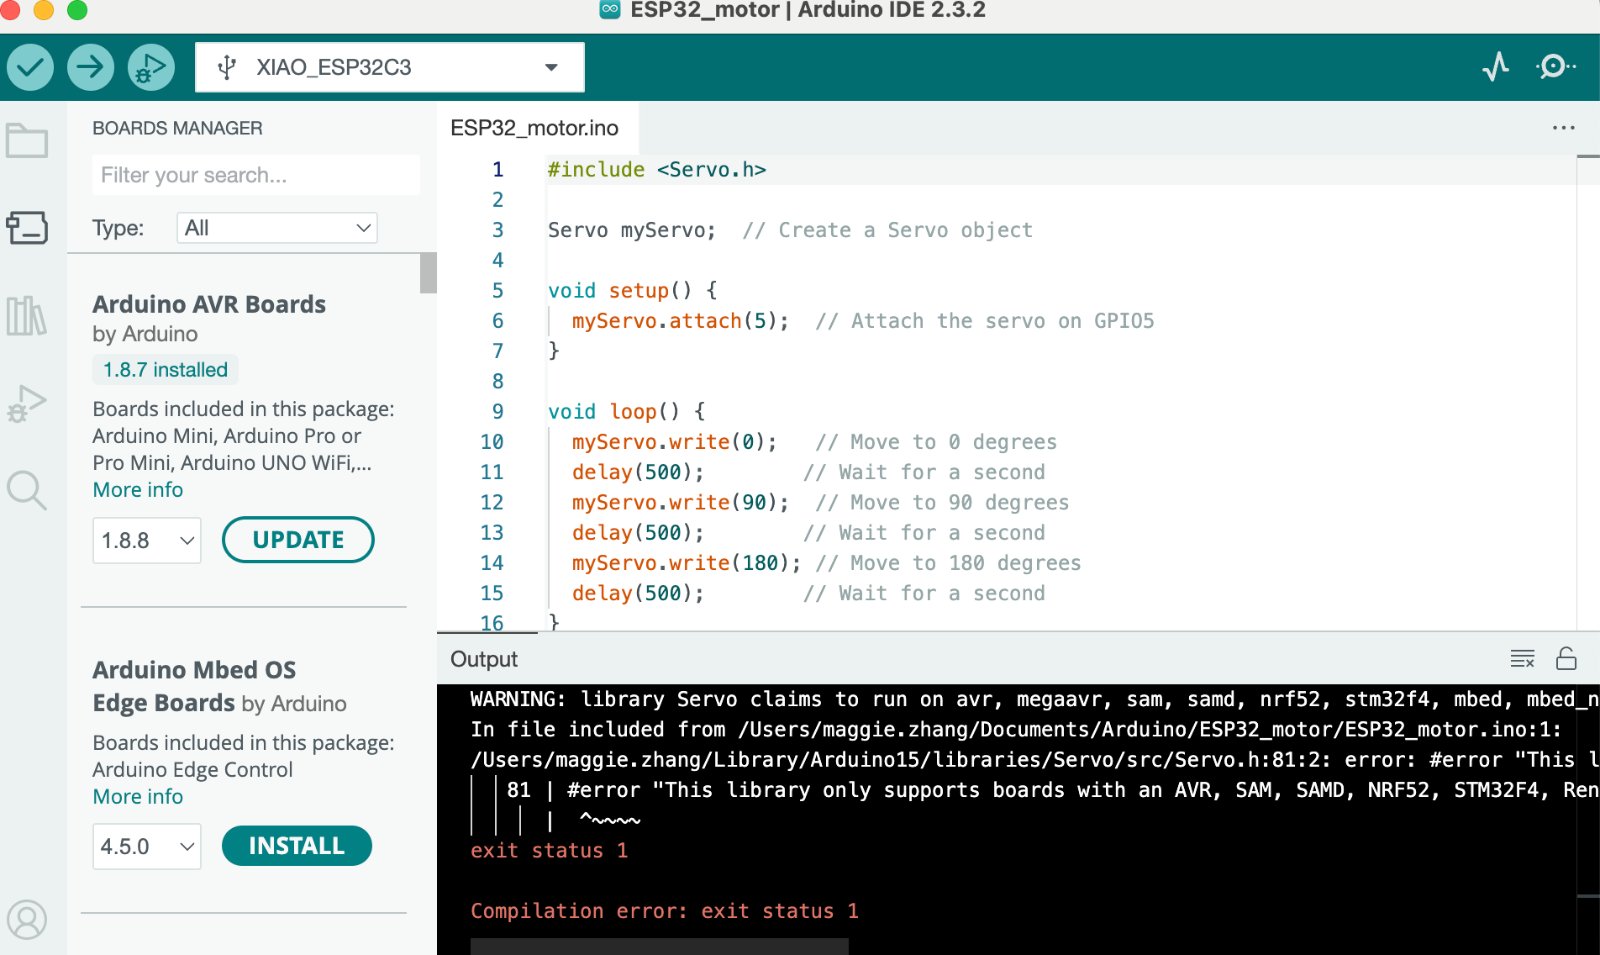The image size is (1600, 955).
Task: Open the account profile icon
Action: 27,919
